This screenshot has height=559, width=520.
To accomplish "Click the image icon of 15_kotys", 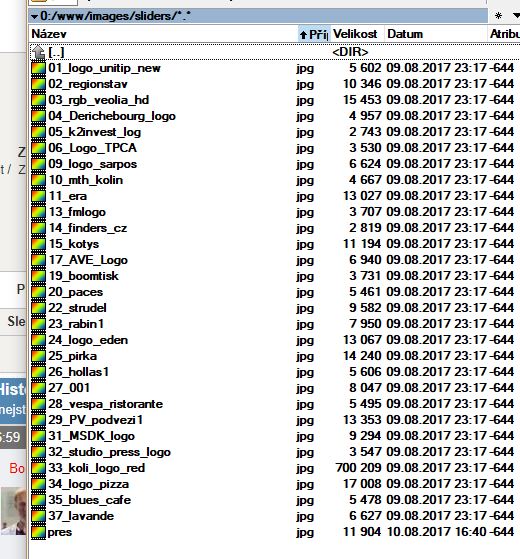I will (38, 244).
